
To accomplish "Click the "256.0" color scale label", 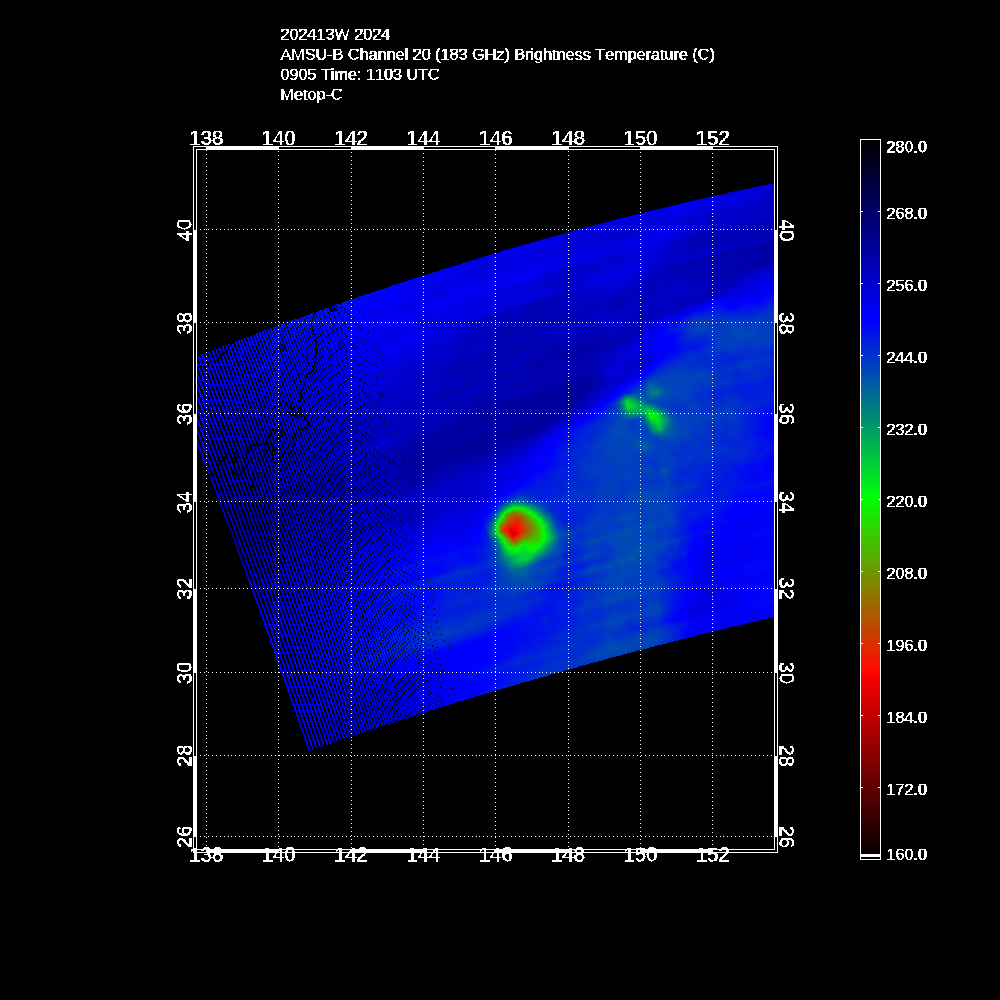I will [x=906, y=286].
